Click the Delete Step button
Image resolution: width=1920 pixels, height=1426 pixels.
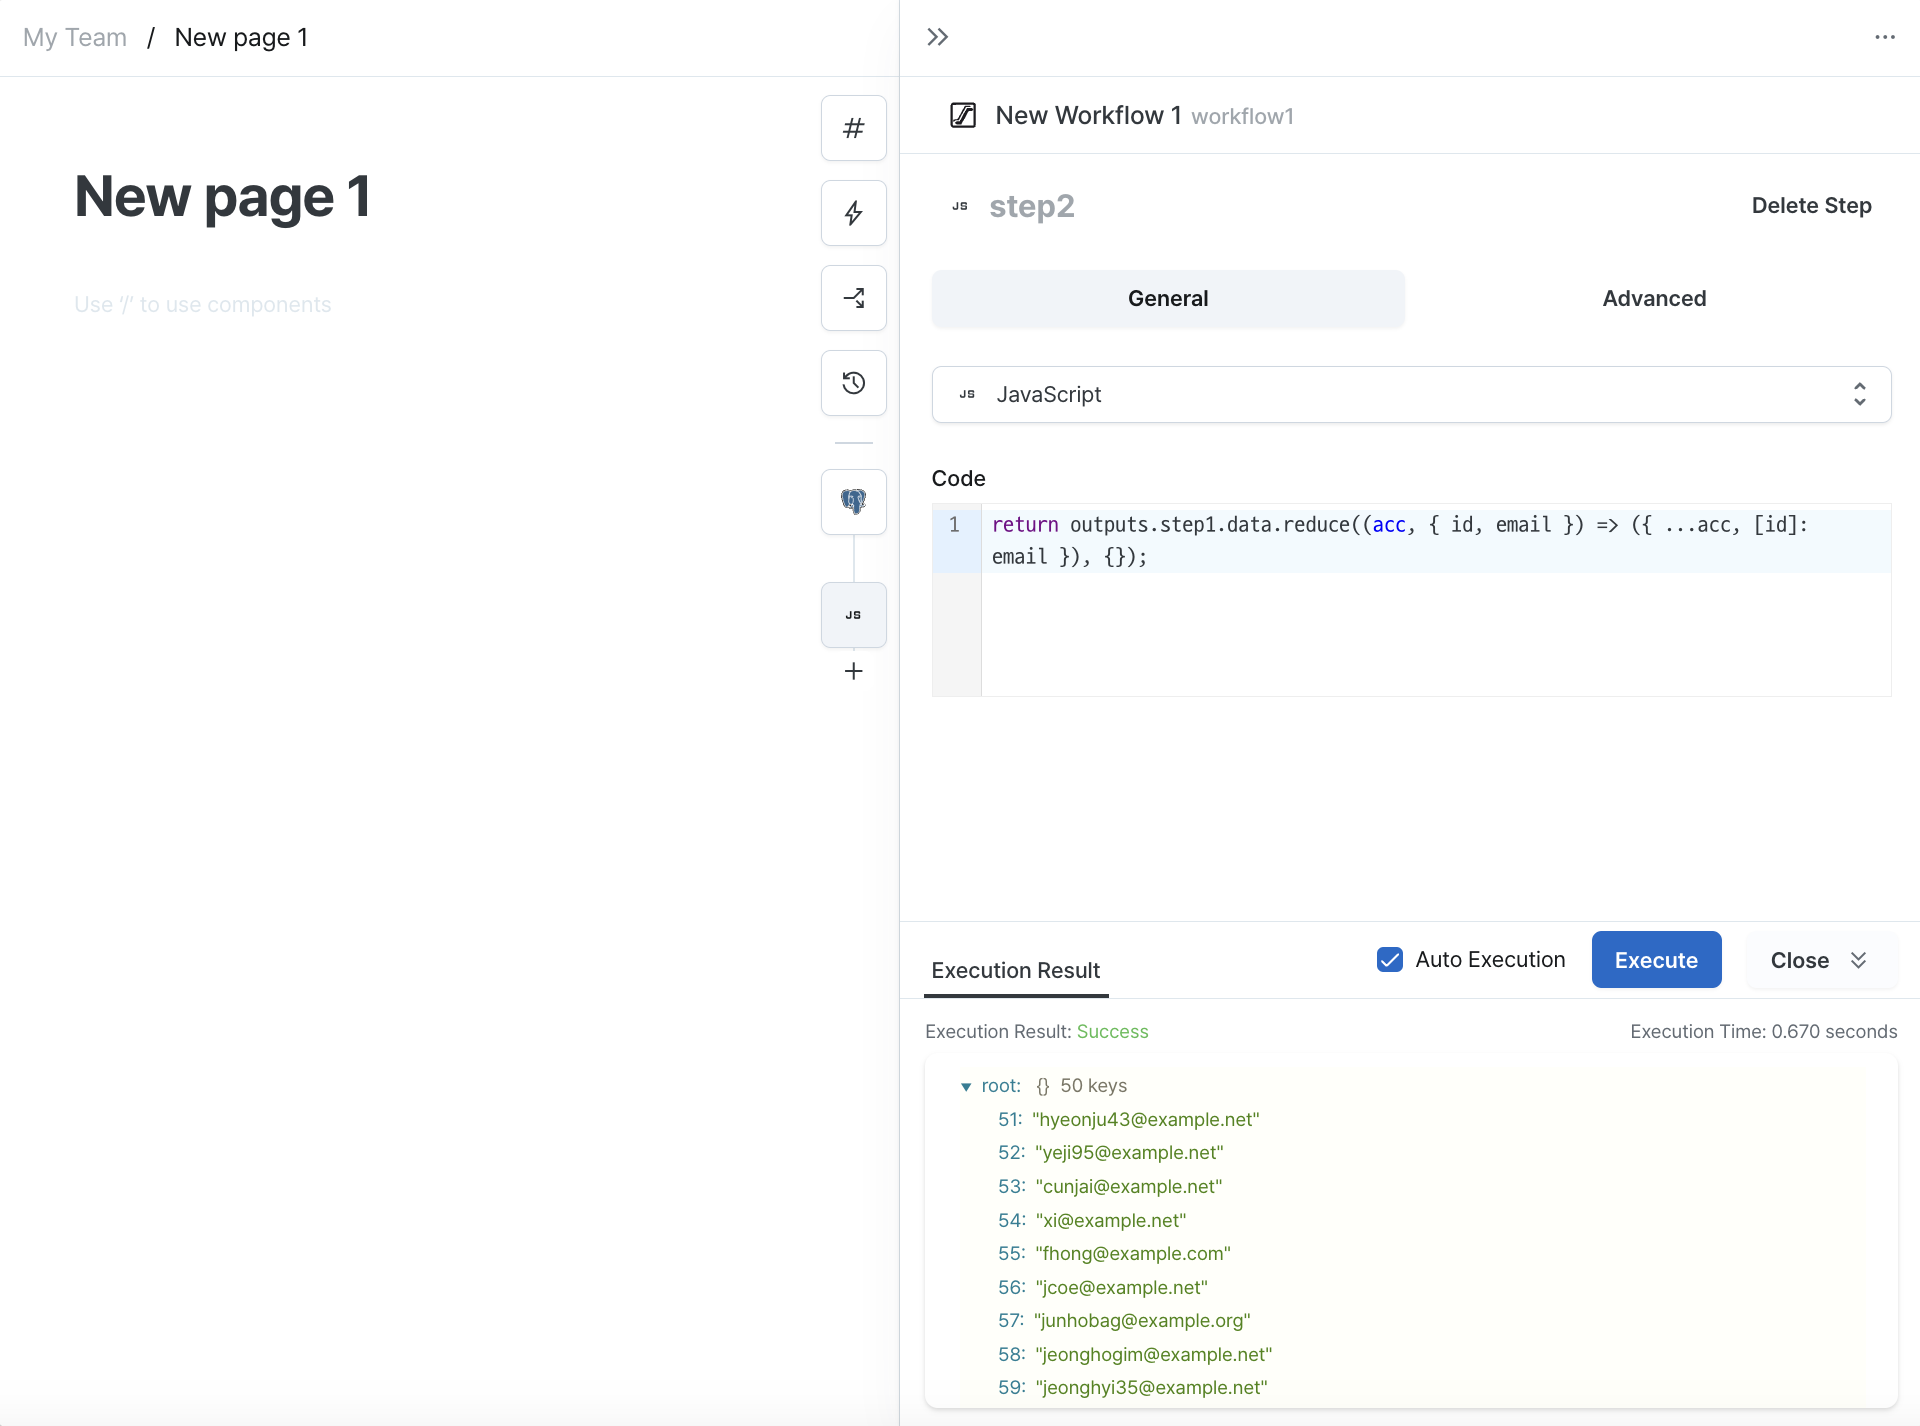pos(1811,205)
